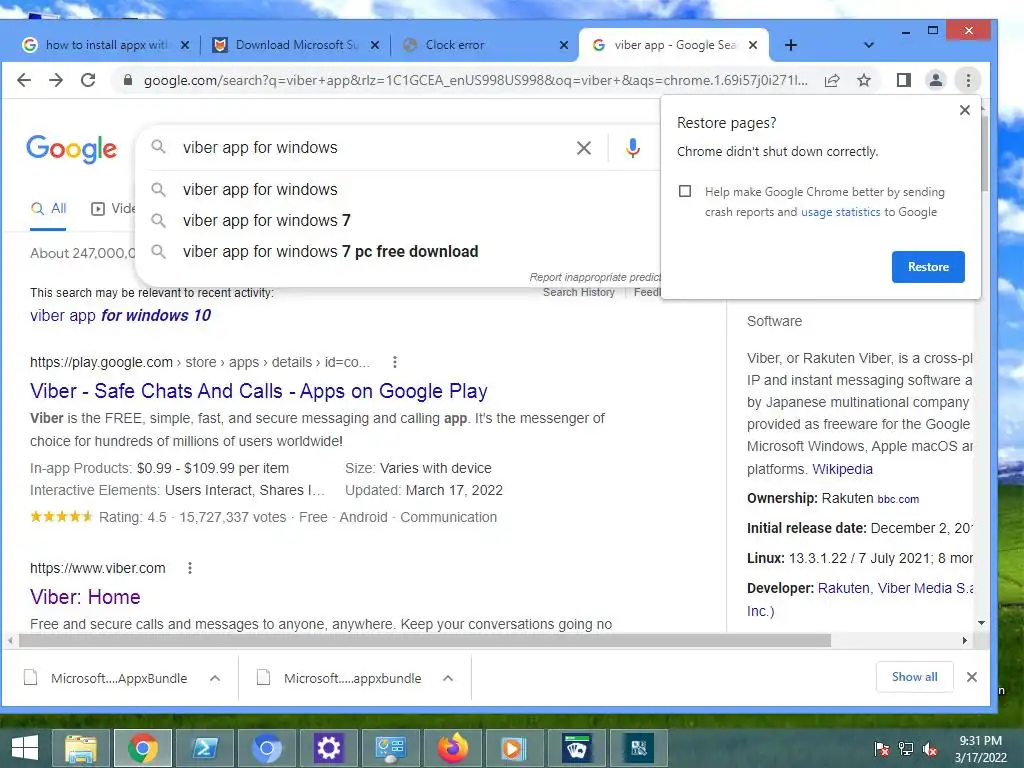Open the tab search dropdown arrow
This screenshot has width=1024, height=768.
[869, 45]
